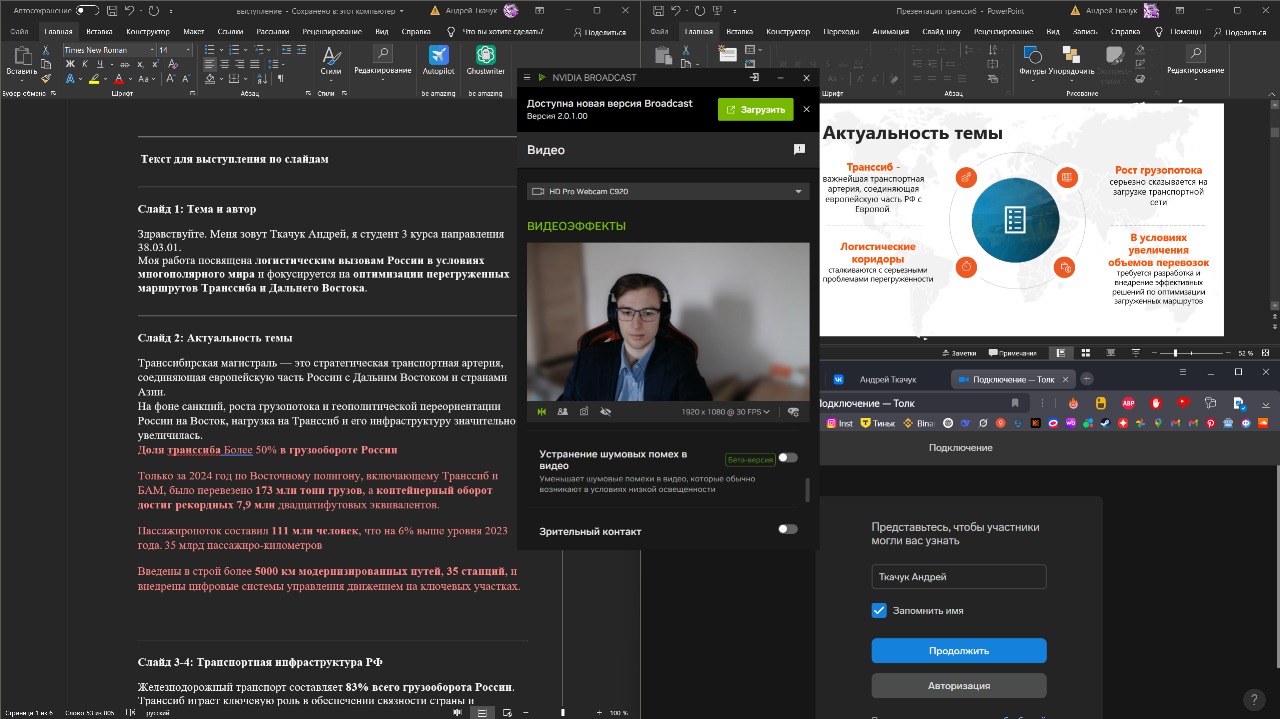
Task: Click the bookmark icon in the address bar
Action: (1015, 403)
